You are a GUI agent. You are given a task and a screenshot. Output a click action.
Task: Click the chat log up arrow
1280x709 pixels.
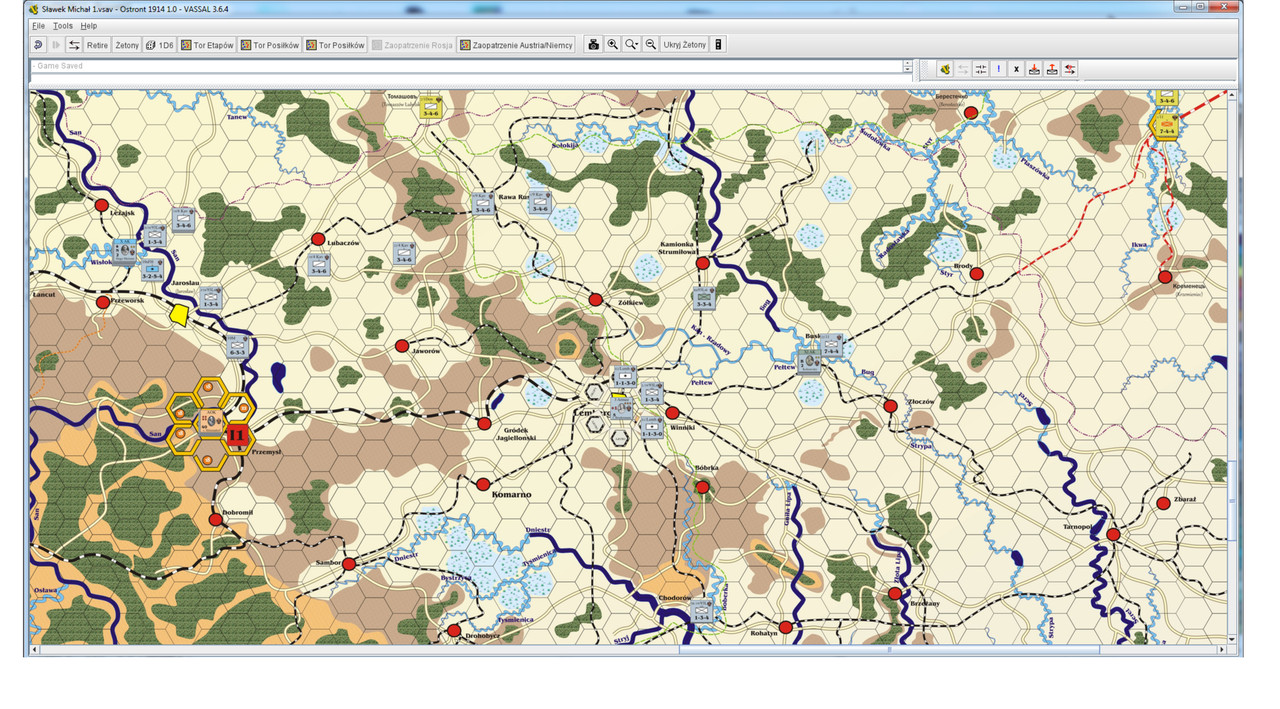[907, 63]
